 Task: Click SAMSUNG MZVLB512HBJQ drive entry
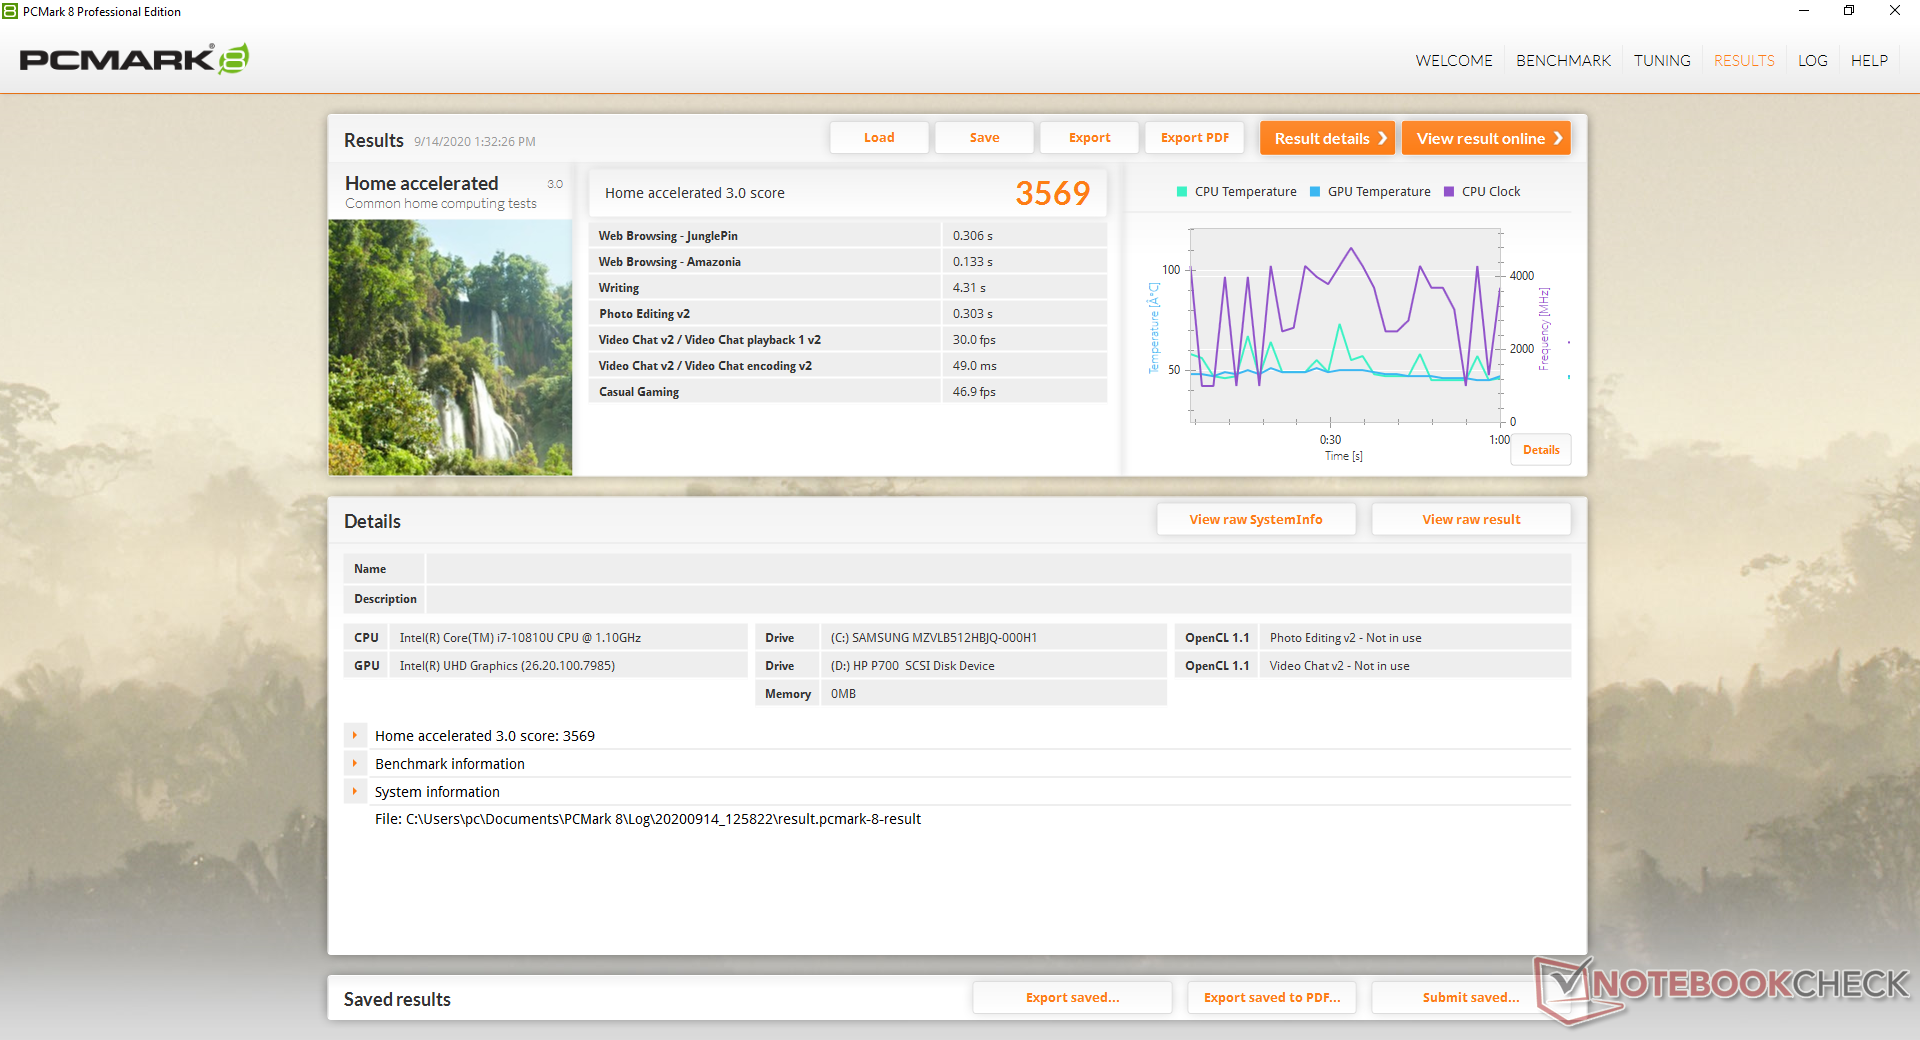click(933, 638)
